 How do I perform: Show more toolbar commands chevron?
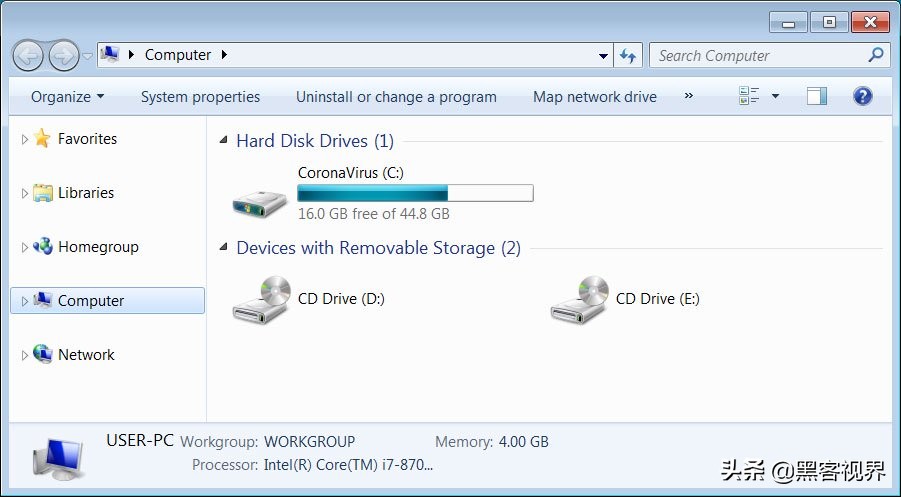688,96
